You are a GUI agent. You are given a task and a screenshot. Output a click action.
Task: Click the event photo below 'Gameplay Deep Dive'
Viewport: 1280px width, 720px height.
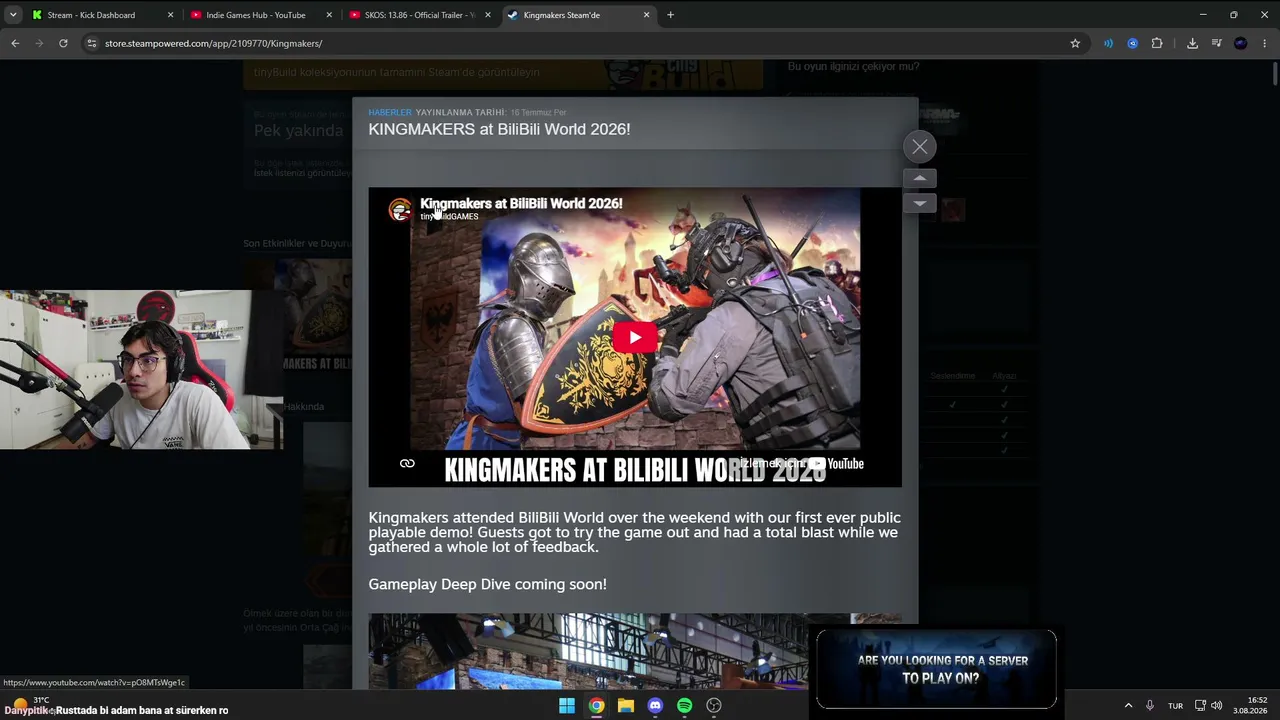(x=635, y=651)
